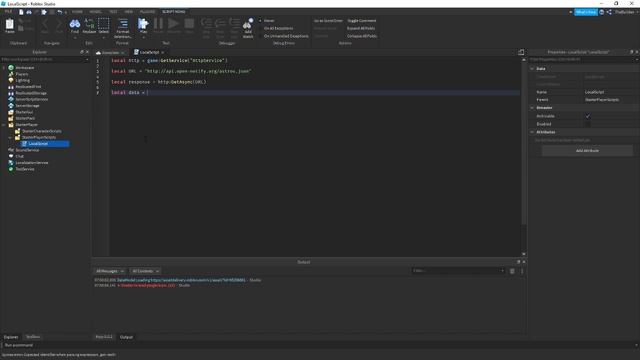Open the Find binoculars tool
The image size is (640, 360).
click(75, 25)
